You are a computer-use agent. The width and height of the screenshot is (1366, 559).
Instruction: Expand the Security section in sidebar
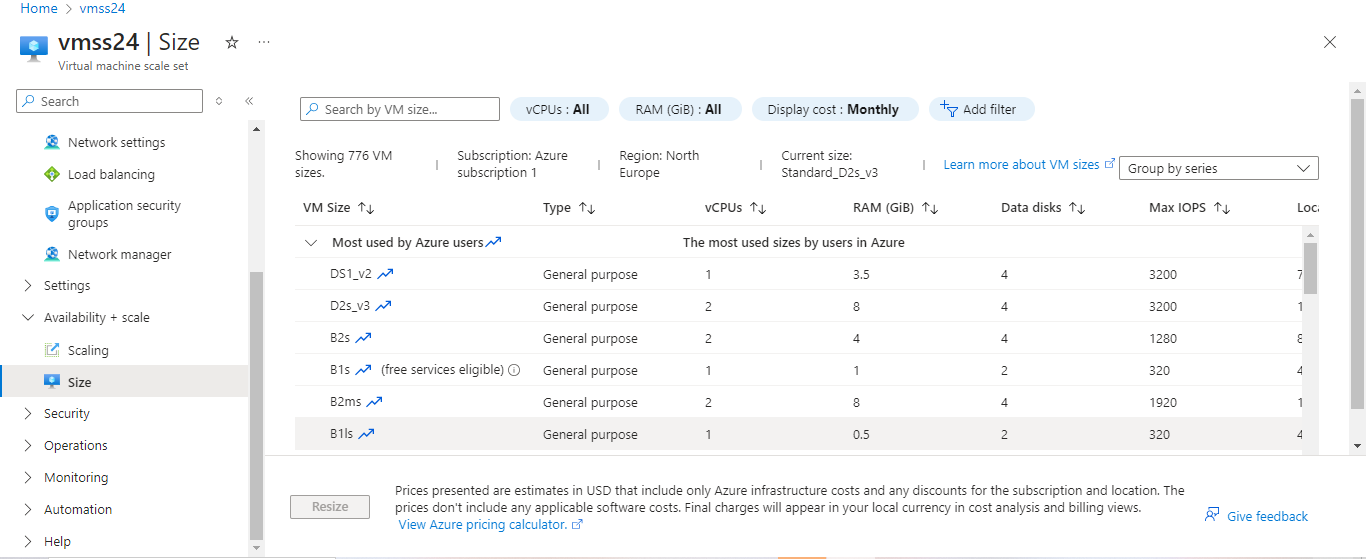point(27,413)
